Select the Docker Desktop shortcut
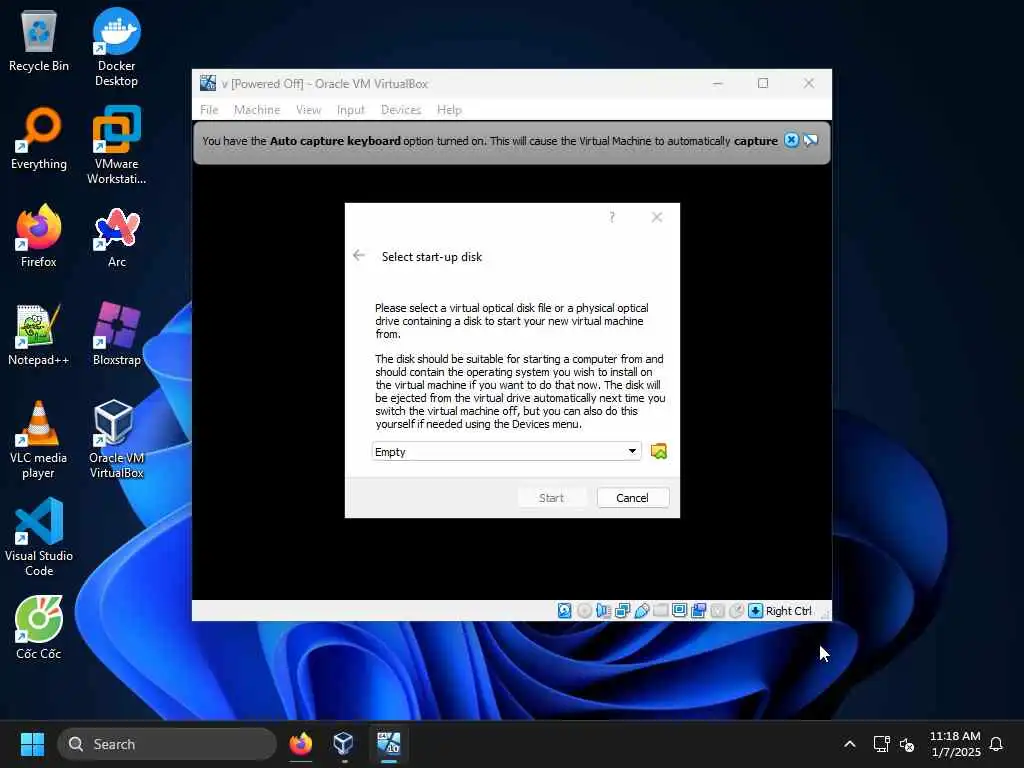 point(116,47)
